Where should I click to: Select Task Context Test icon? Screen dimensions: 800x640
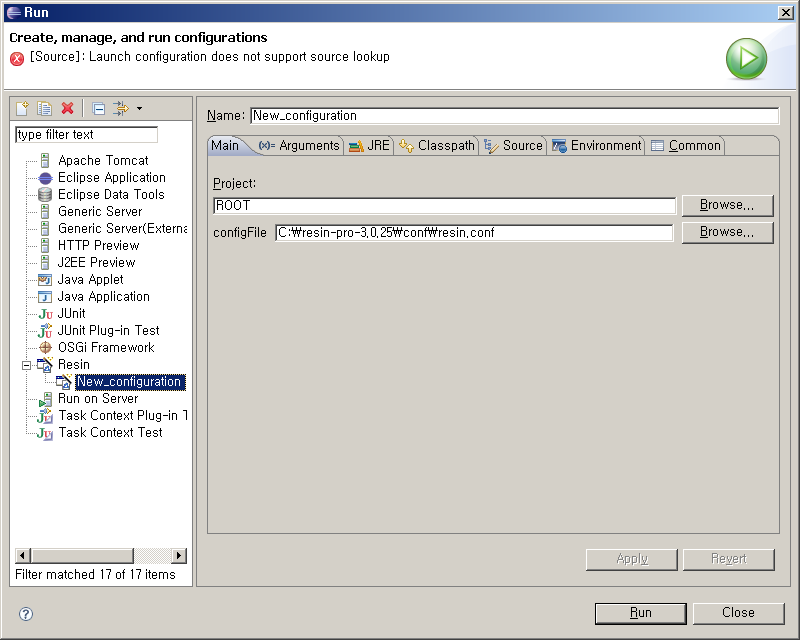pyautogui.click(x=45, y=433)
